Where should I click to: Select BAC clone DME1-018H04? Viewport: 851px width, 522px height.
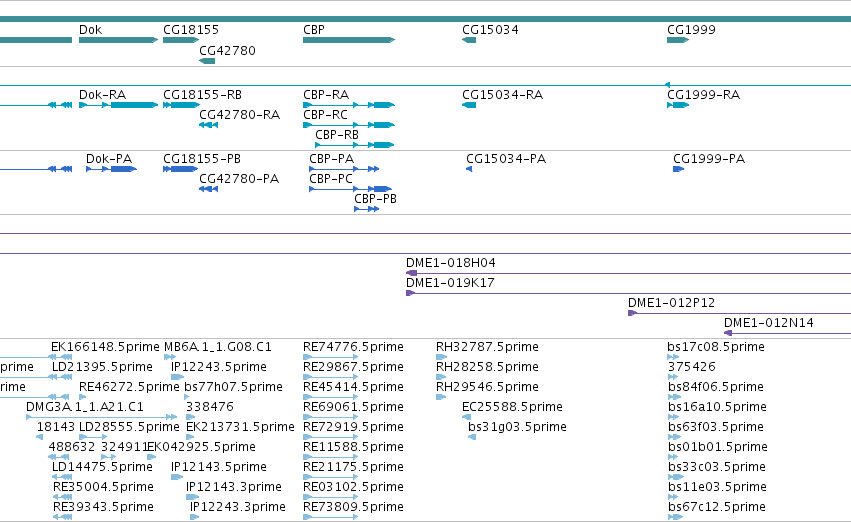tap(628, 273)
